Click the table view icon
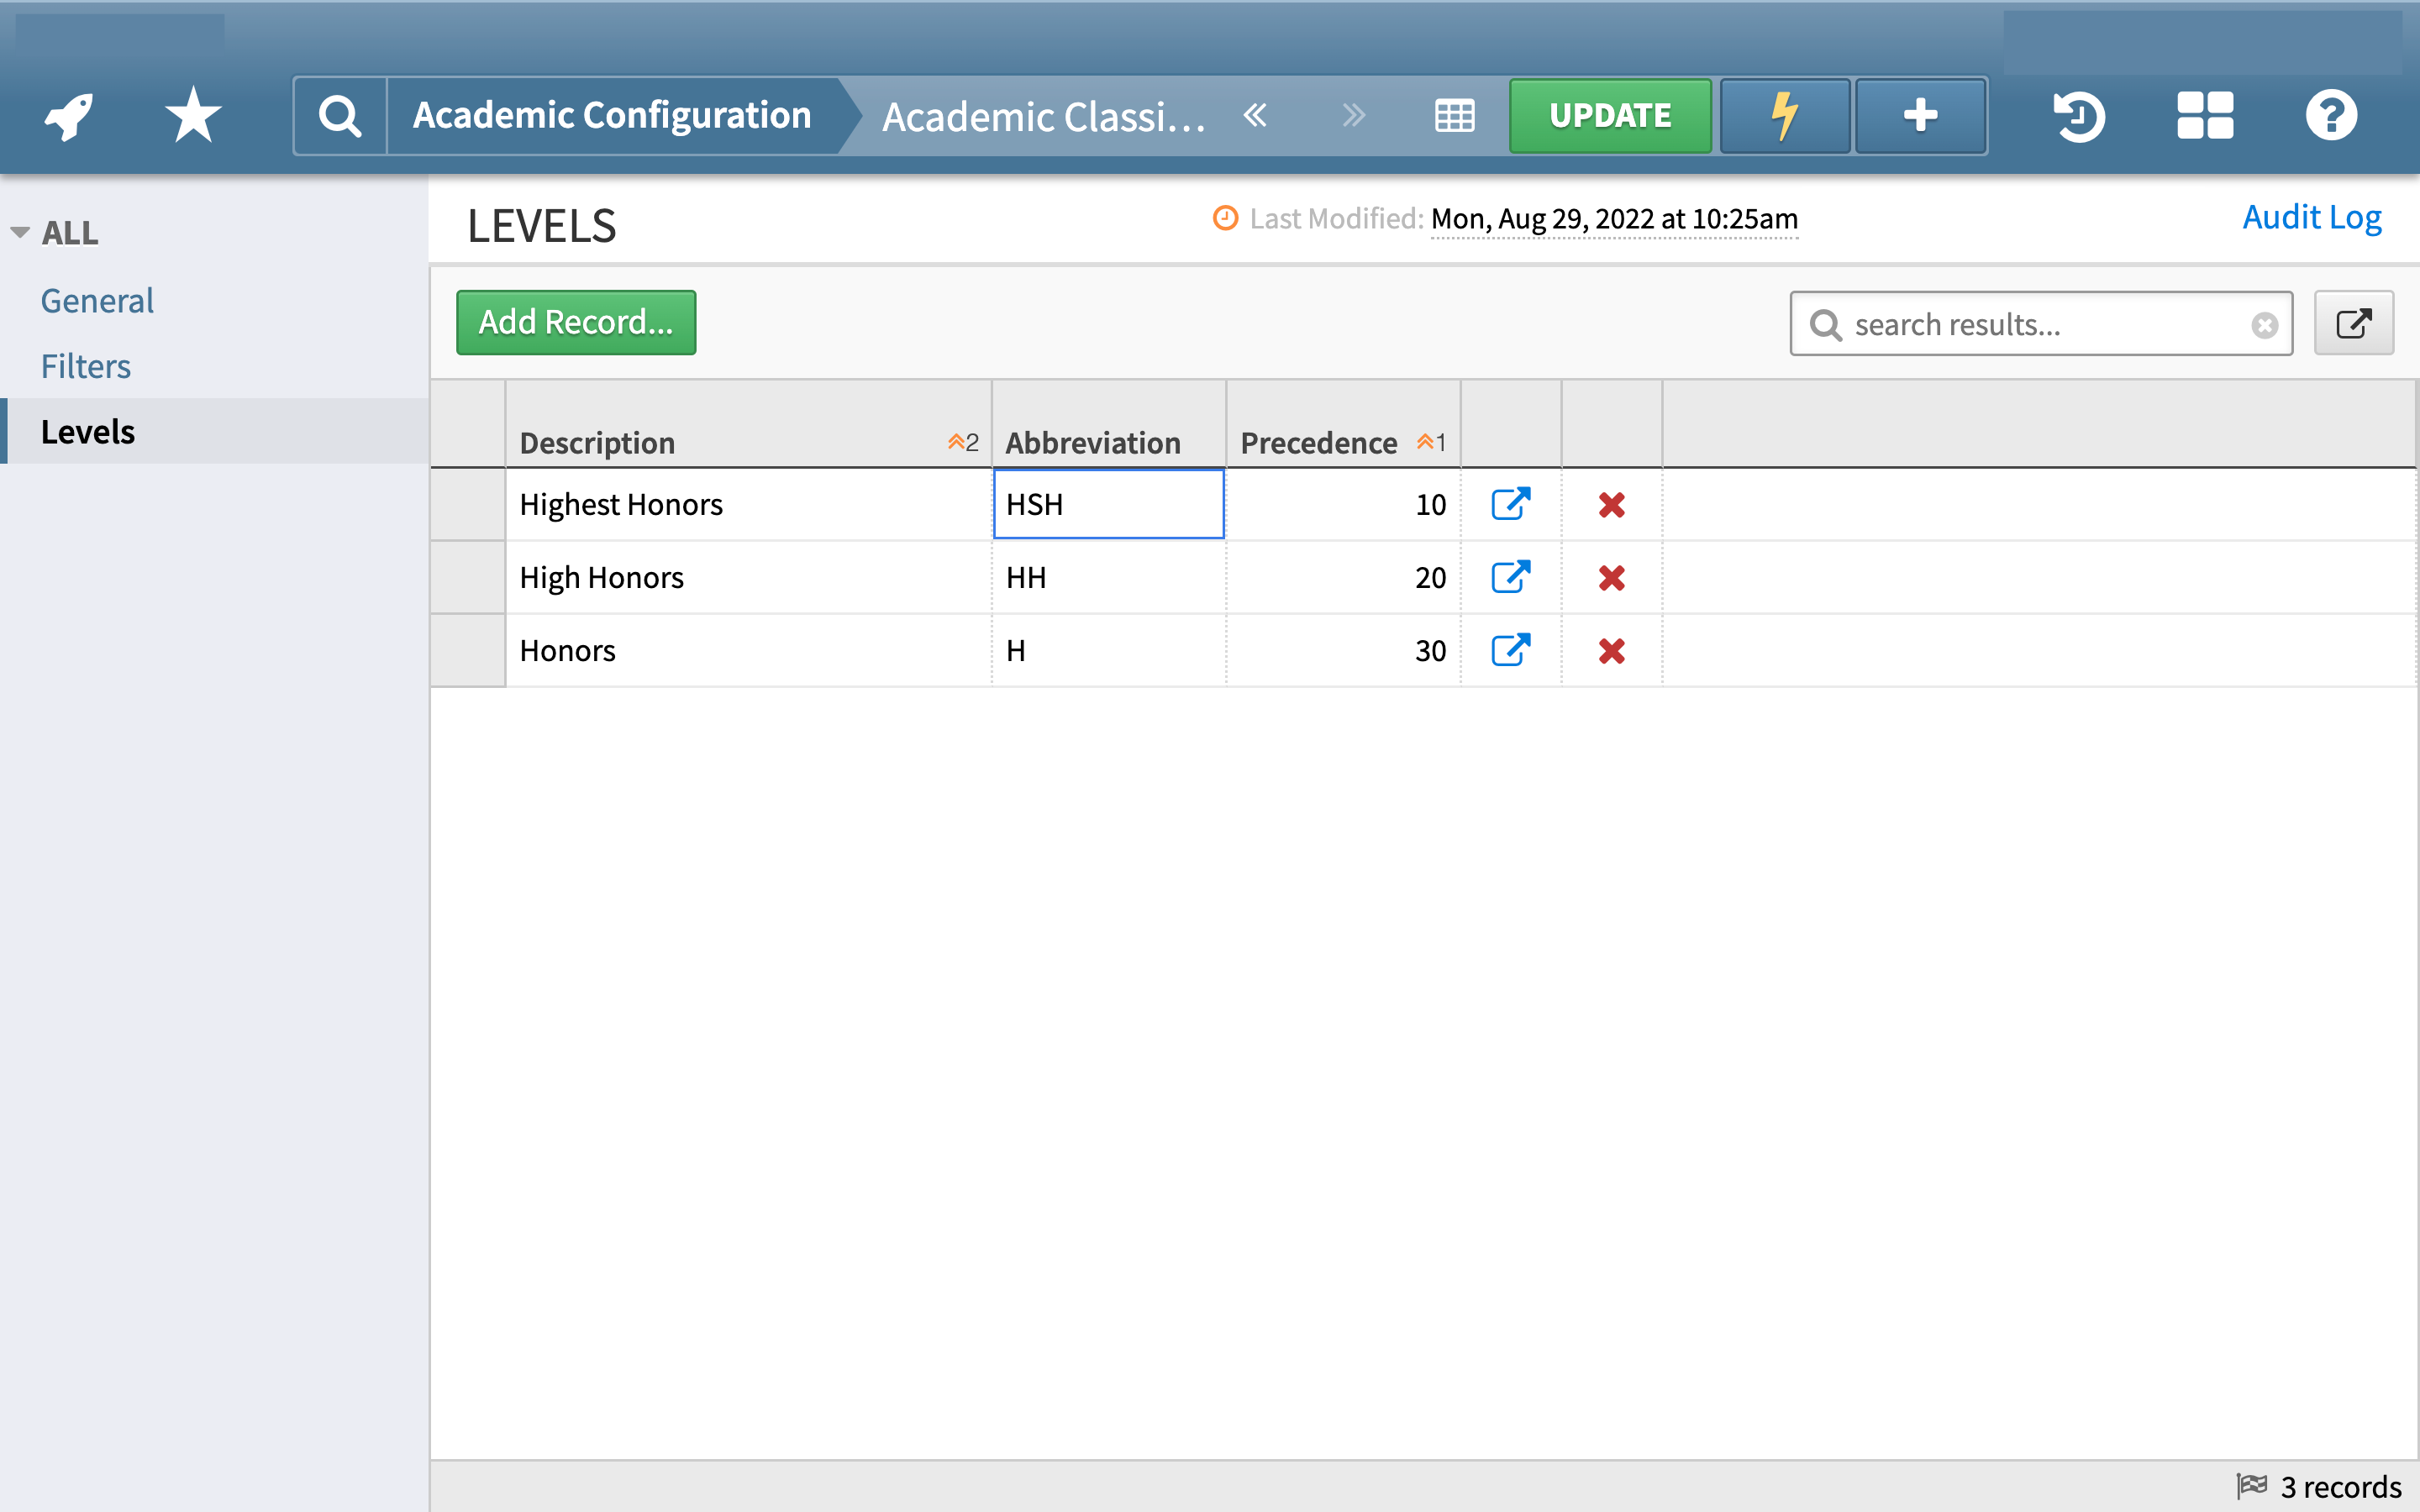This screenshot has width=2420, height=1512. (1454, 115)
